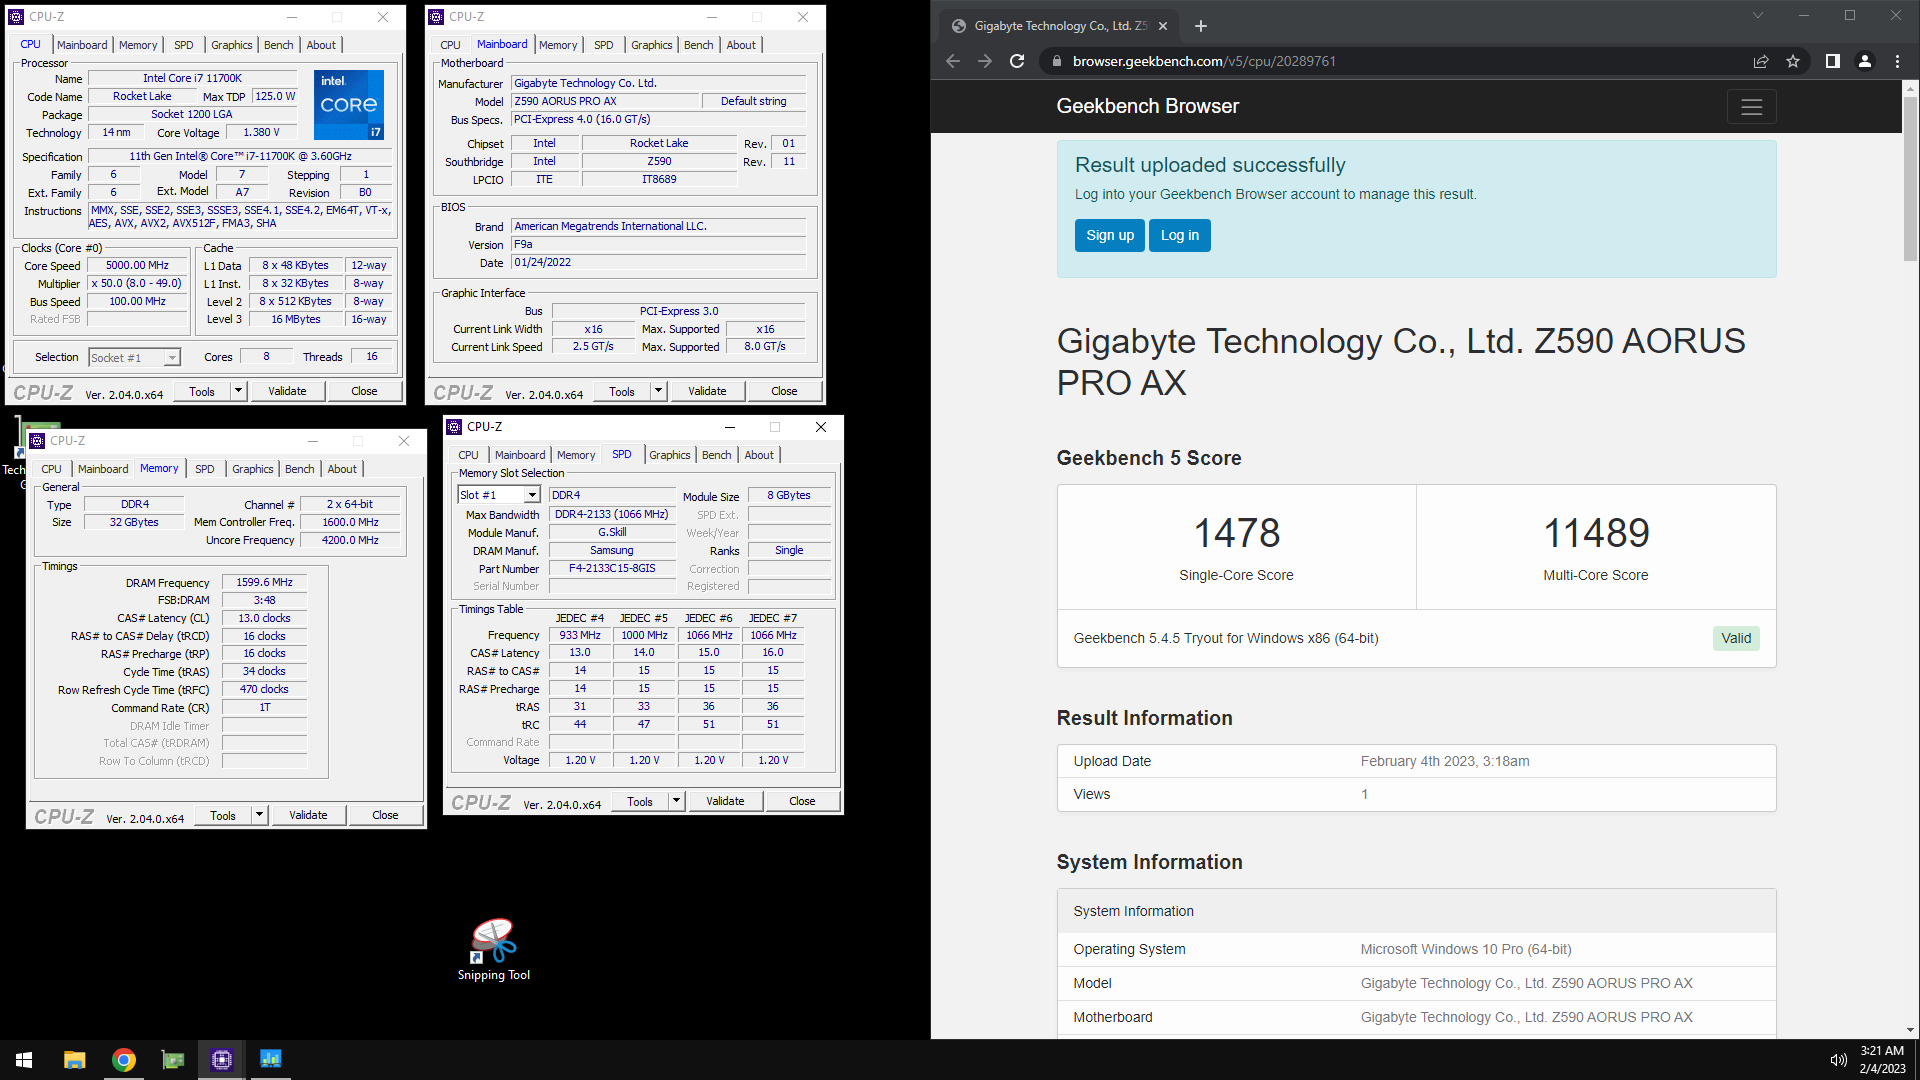Open Bench tab in SPD window
This screenshot has height=1080, width=1920.
716,455
